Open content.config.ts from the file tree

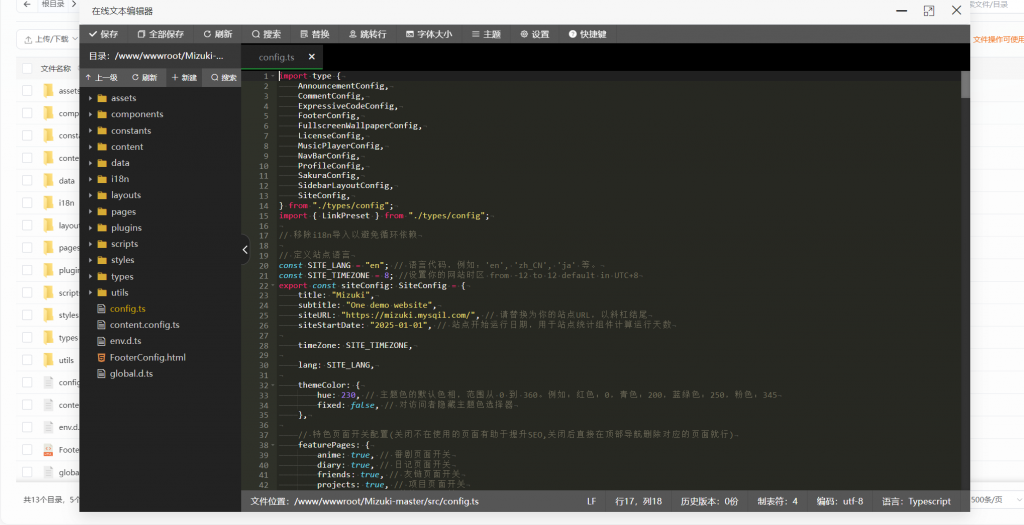(x=144, y=325)
